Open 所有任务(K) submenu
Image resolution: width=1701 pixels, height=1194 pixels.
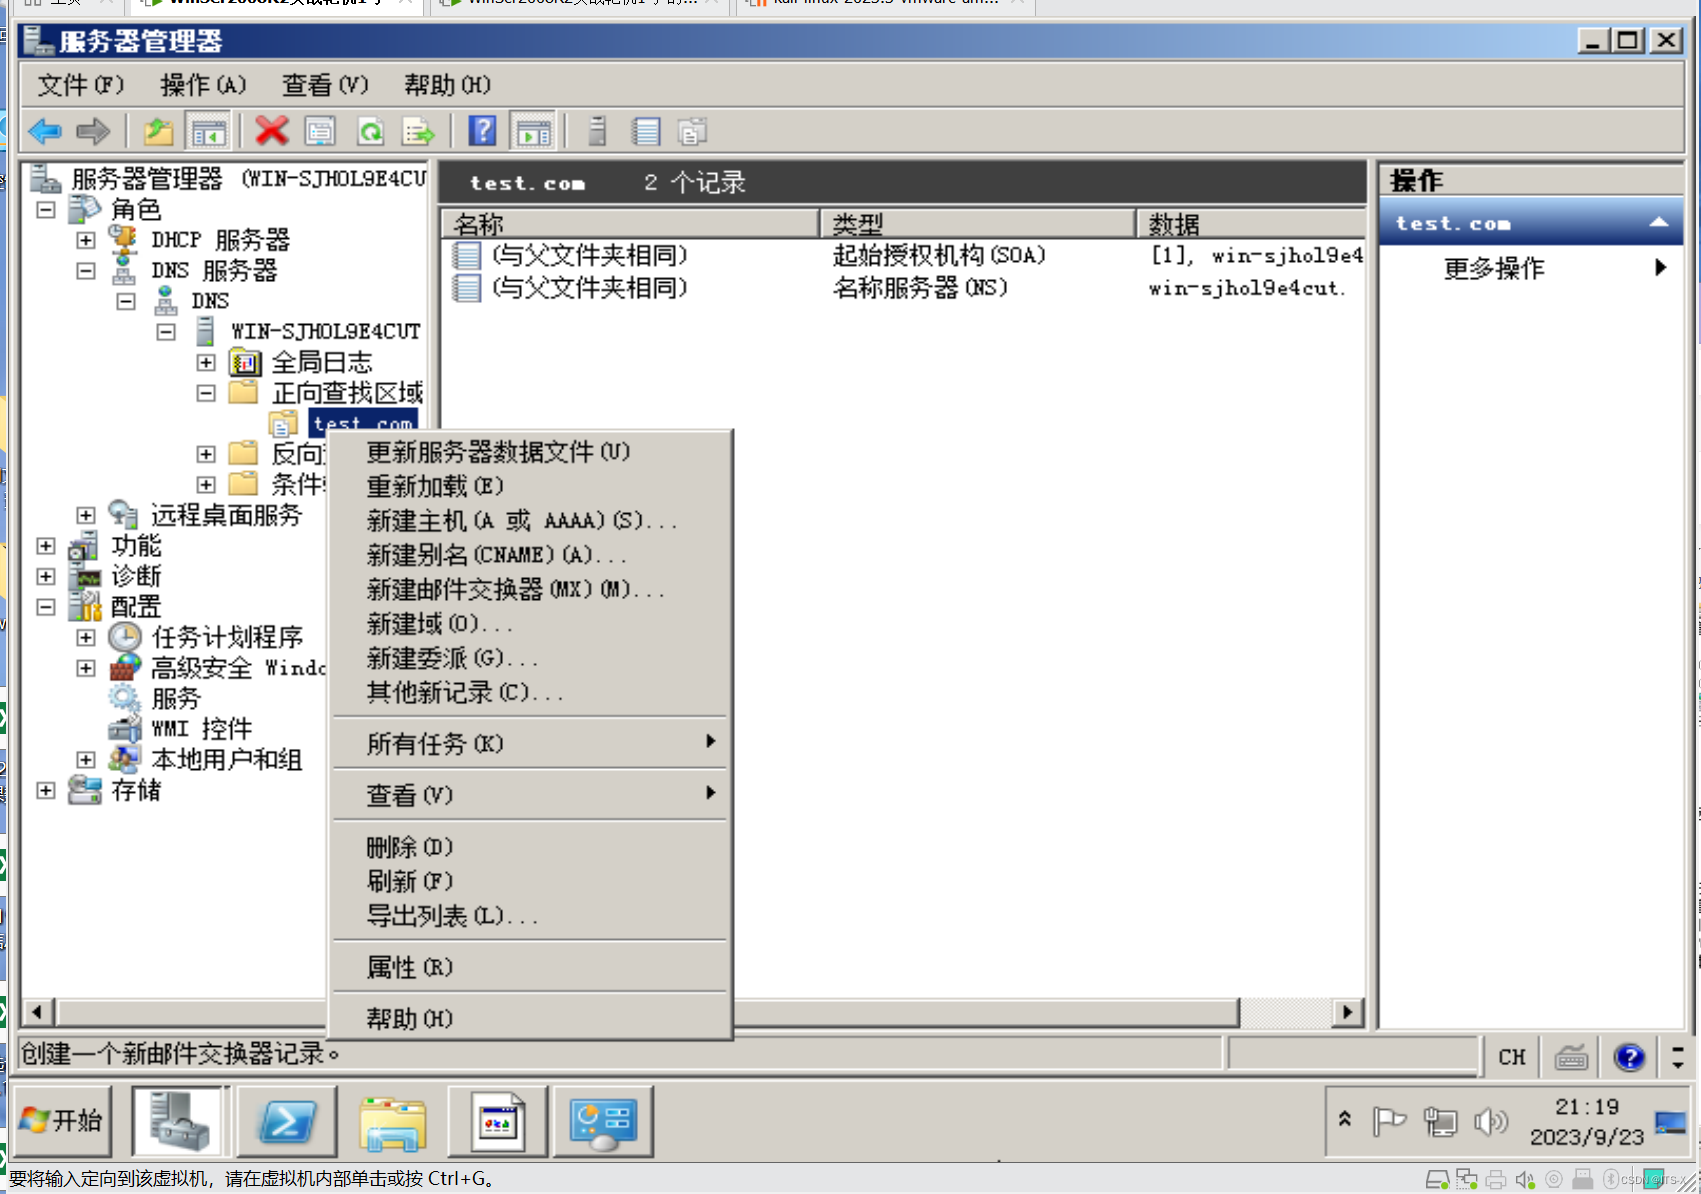click(531, 744)
